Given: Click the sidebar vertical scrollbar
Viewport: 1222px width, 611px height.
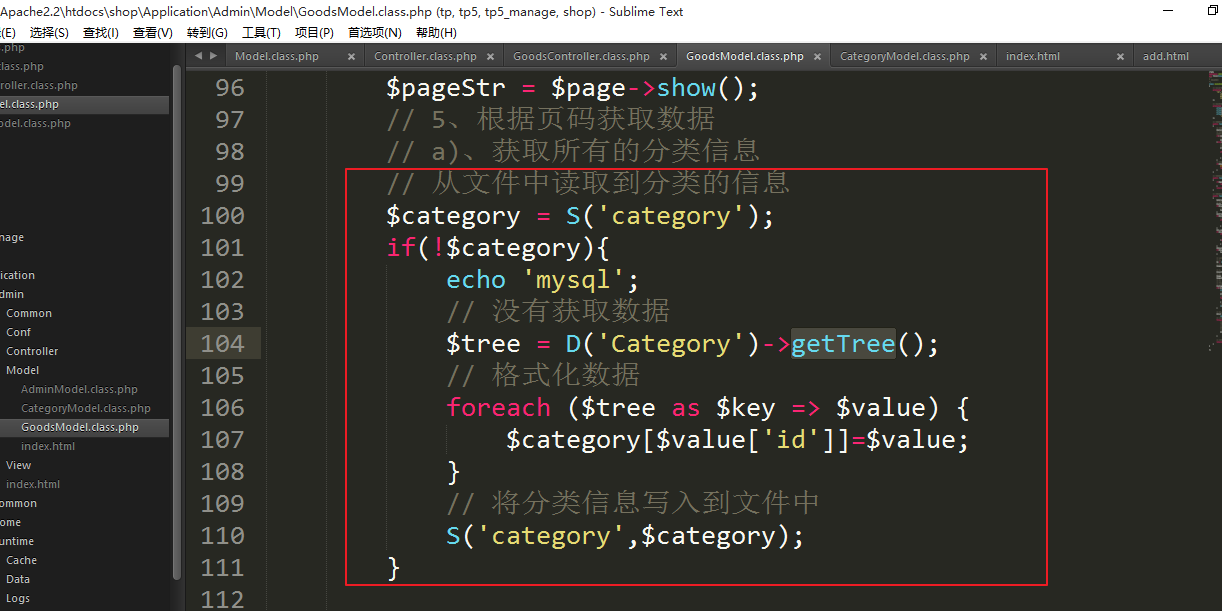Looking at the screenshot, I should pos(177,300).
